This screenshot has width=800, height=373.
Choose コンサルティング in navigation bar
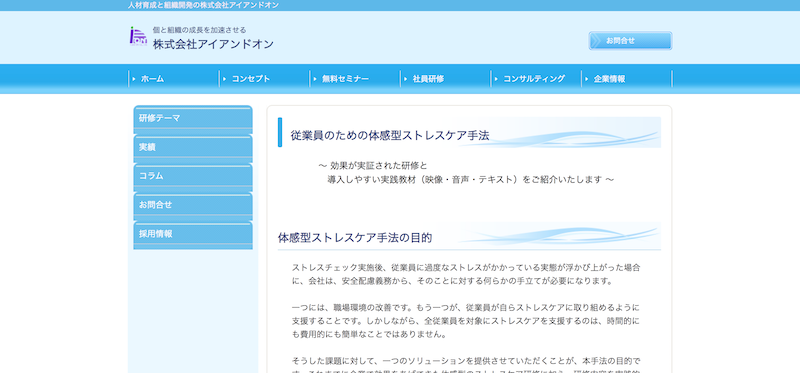click(534, 79)
